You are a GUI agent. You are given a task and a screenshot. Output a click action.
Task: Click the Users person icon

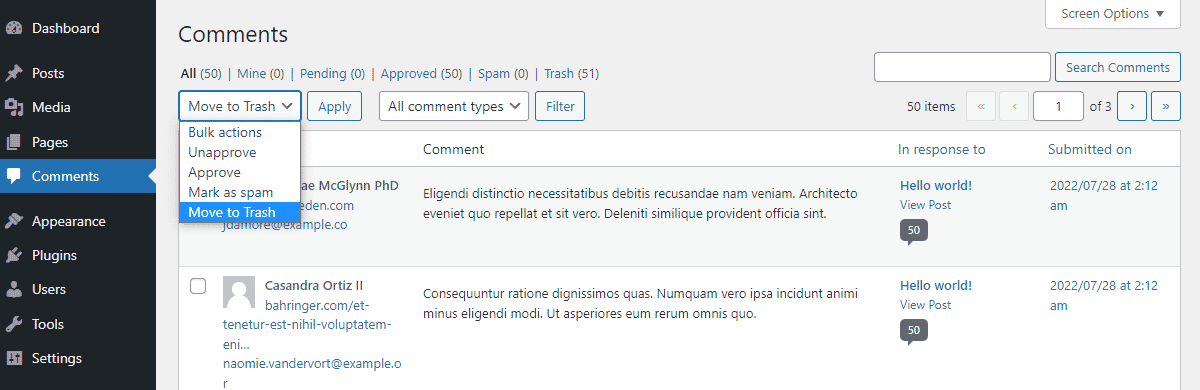click(14, 290)
